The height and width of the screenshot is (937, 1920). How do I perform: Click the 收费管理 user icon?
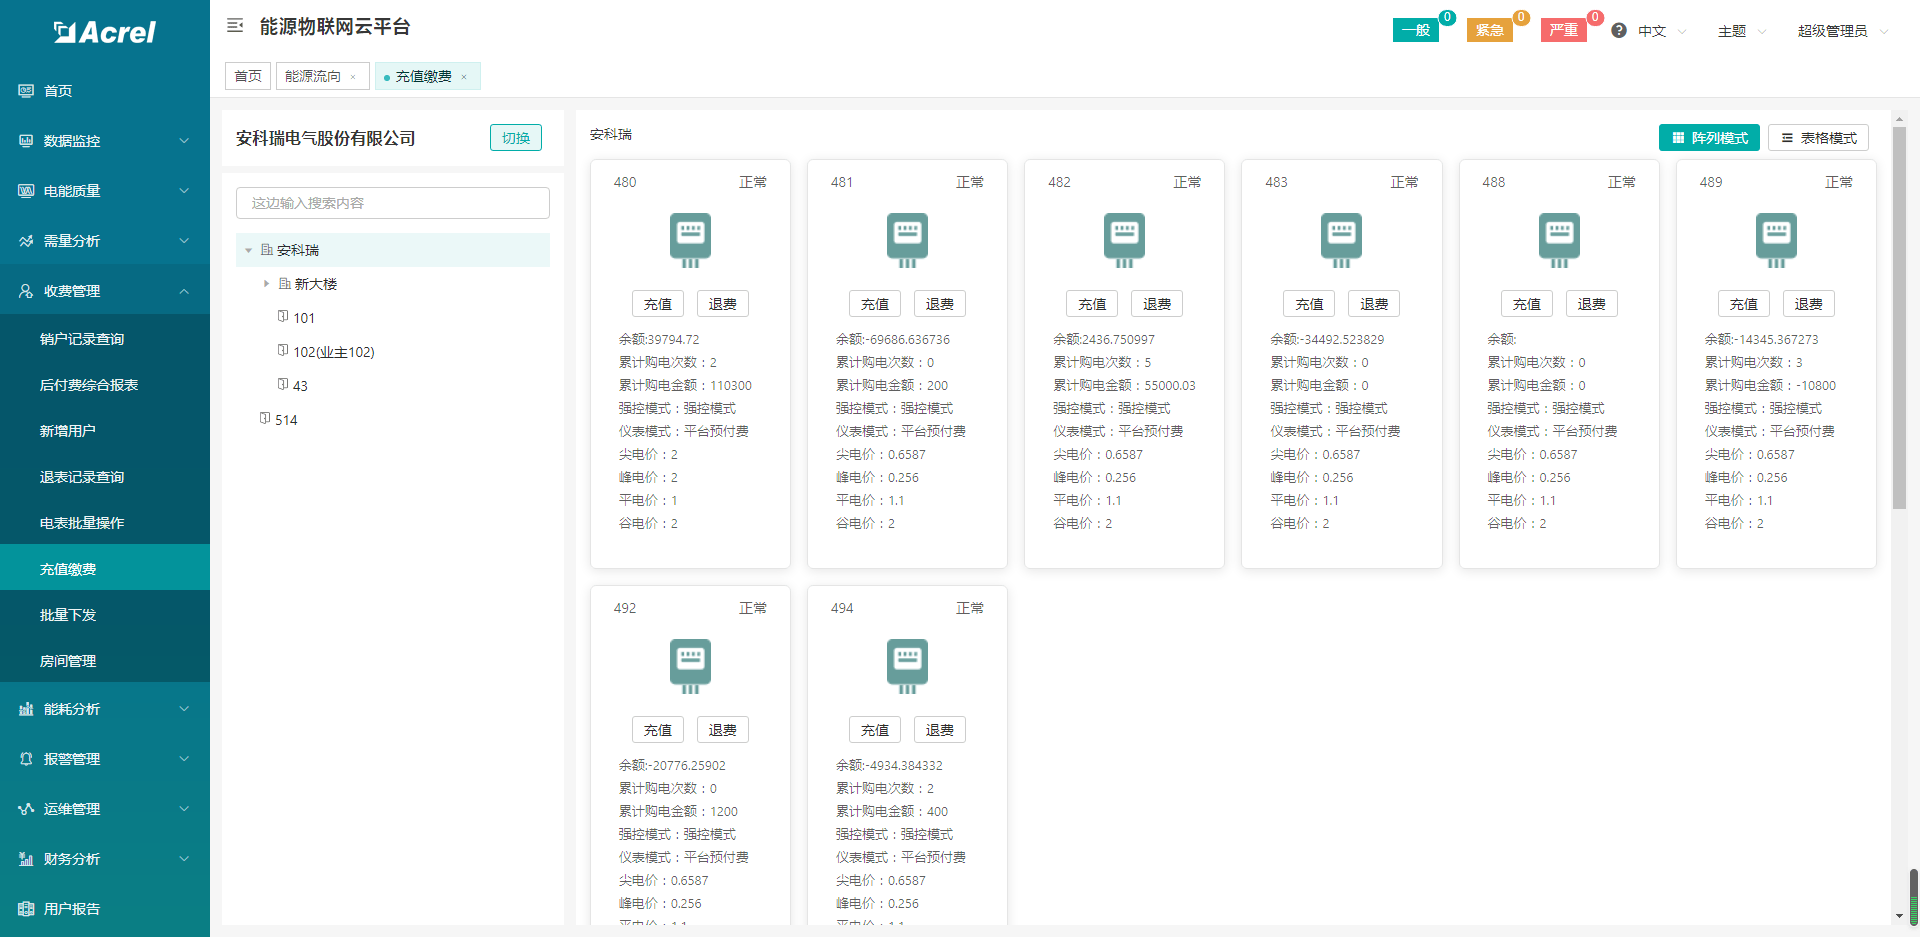pos(26,291)
